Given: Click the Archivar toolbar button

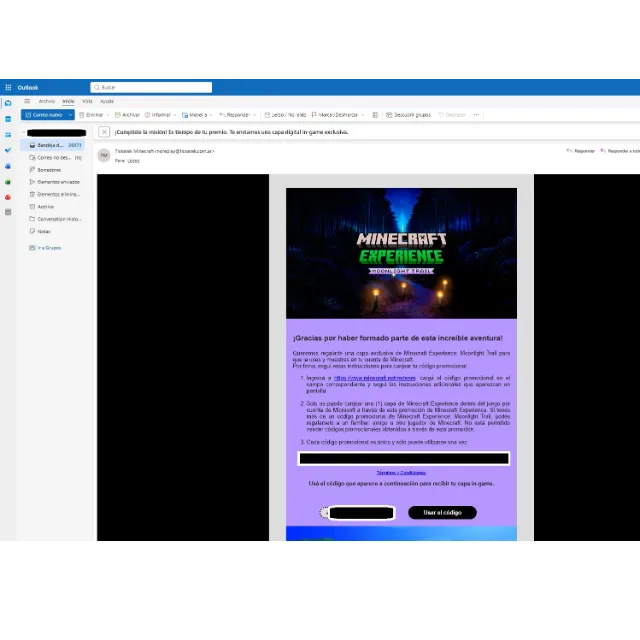Looking at the screenshot, I should pos(127,115).
